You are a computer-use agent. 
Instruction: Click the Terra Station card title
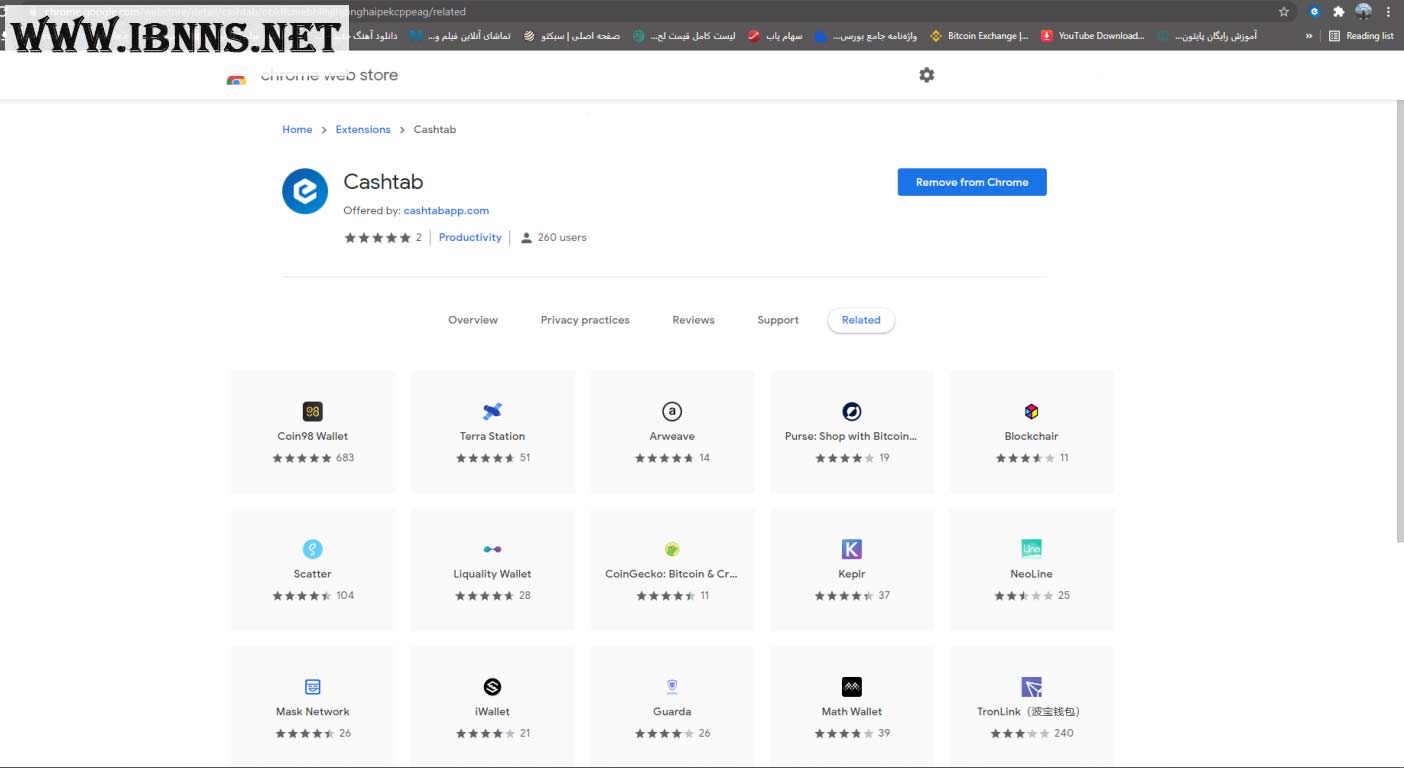coord(492,436)
